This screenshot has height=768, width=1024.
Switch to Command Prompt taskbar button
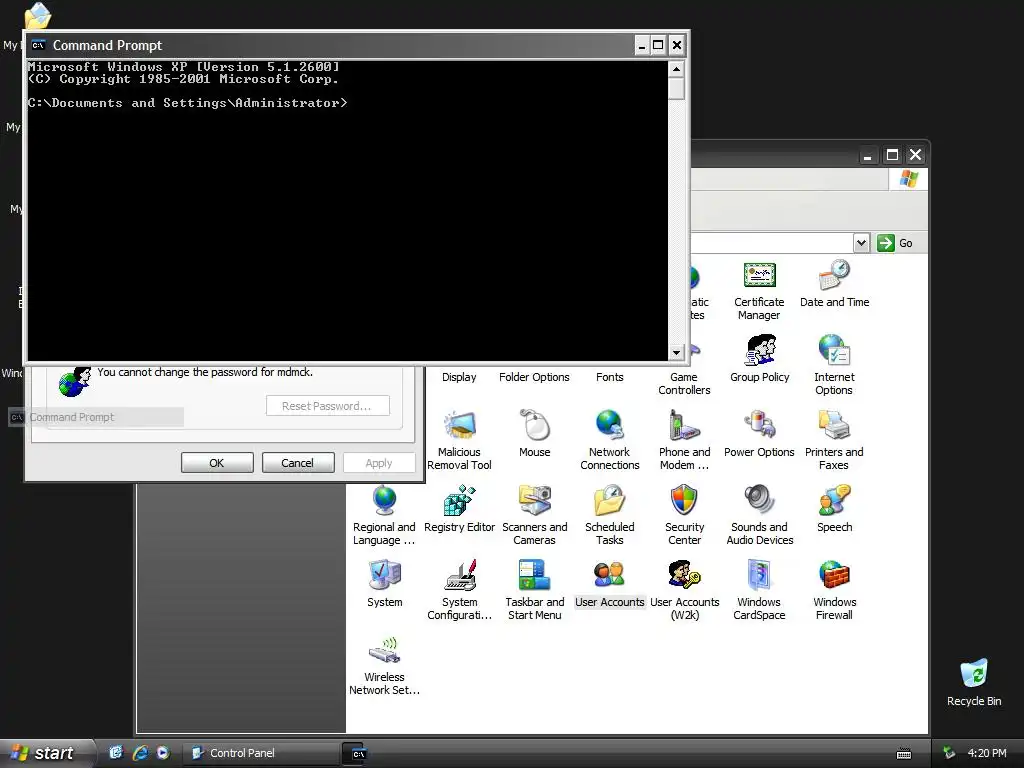(357, 753)
